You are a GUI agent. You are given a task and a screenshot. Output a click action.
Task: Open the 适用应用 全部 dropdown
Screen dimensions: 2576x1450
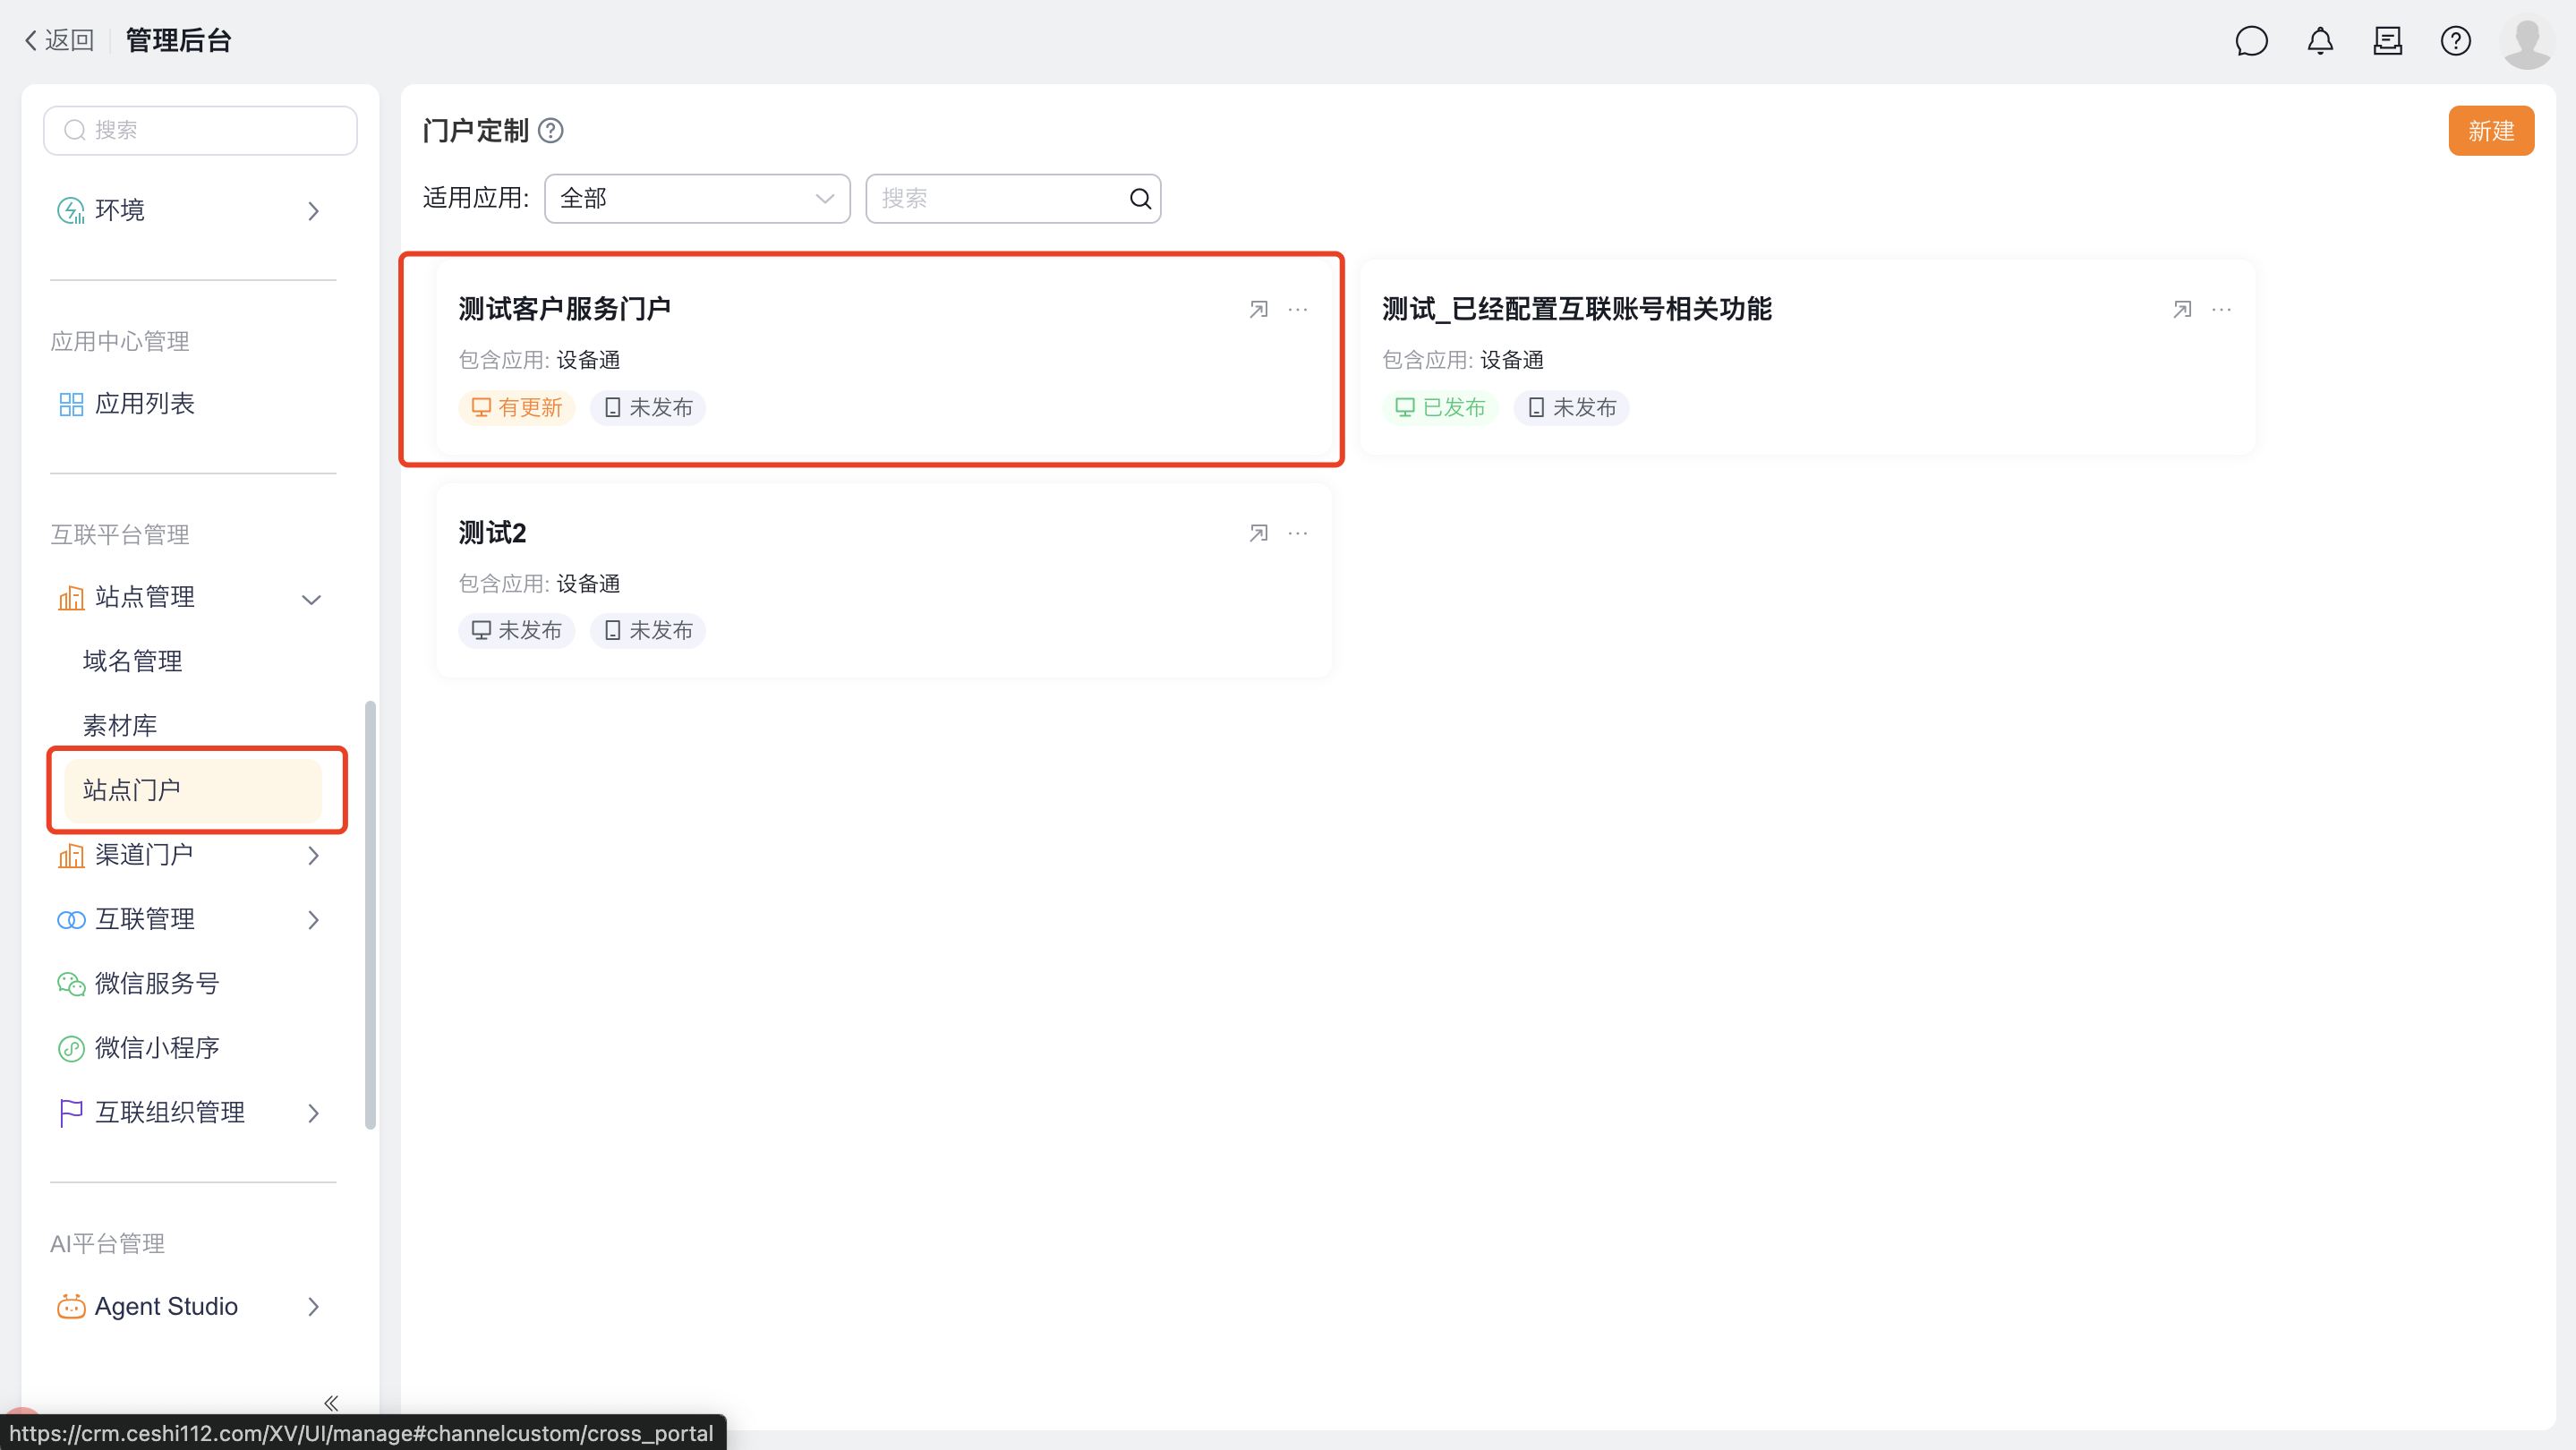click(697, 199)
